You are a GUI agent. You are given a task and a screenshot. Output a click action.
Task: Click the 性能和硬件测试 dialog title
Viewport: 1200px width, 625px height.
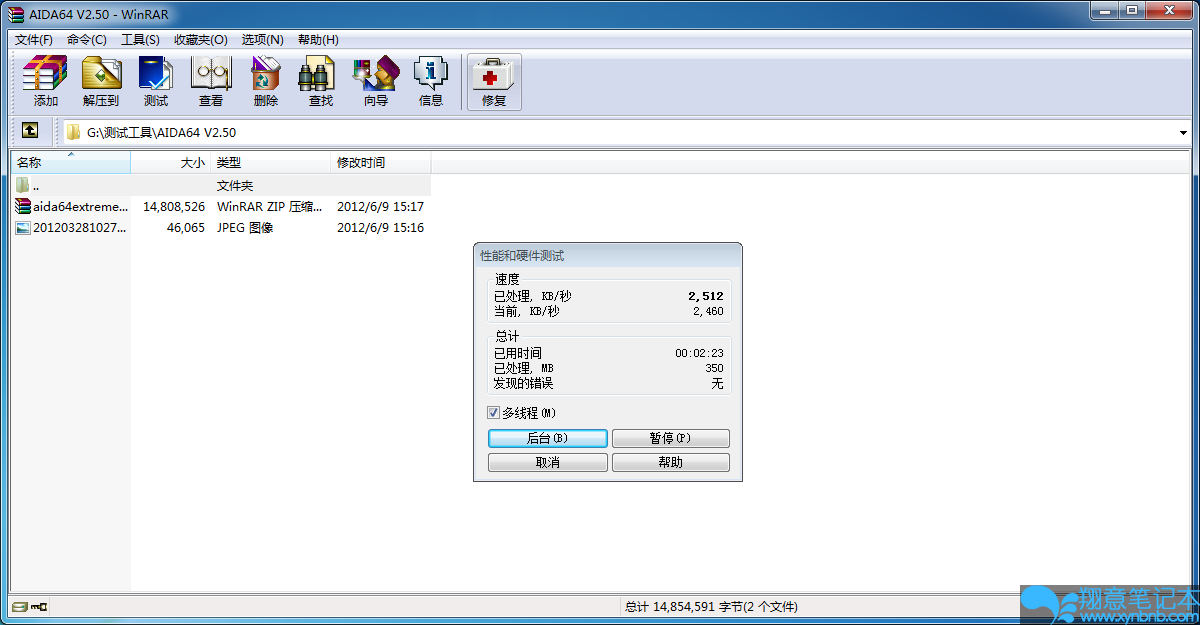coord(522,256)
